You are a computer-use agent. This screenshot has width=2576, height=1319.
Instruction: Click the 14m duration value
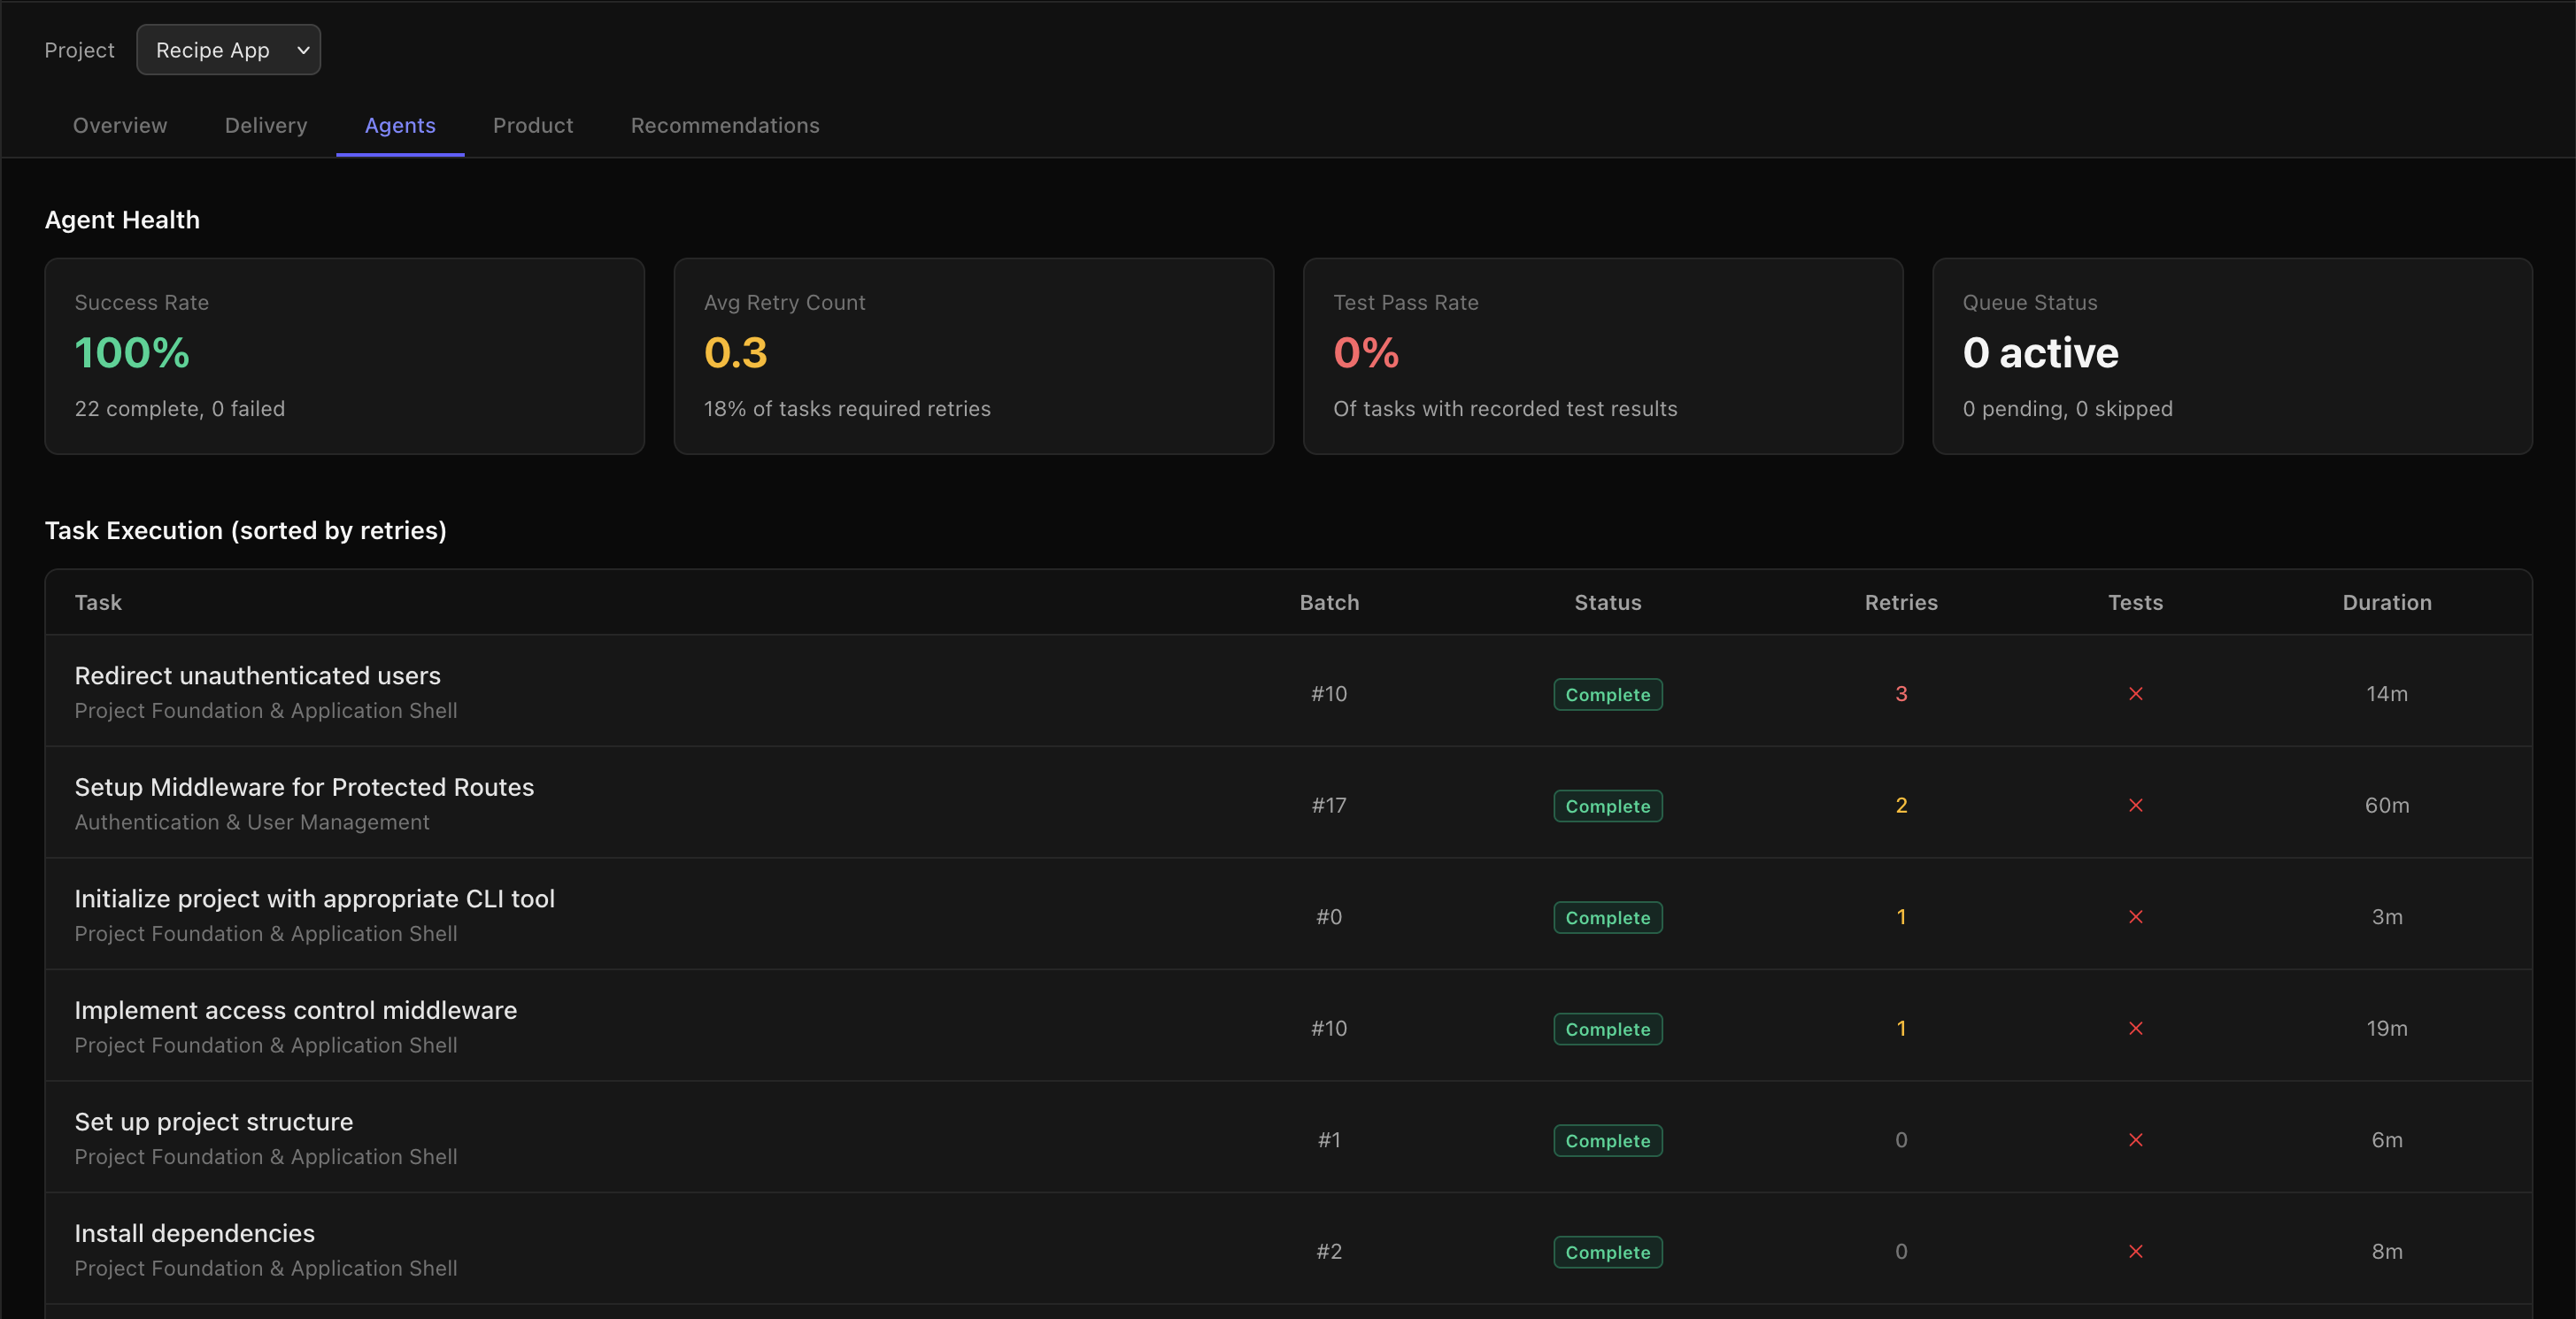point(2387,694)
